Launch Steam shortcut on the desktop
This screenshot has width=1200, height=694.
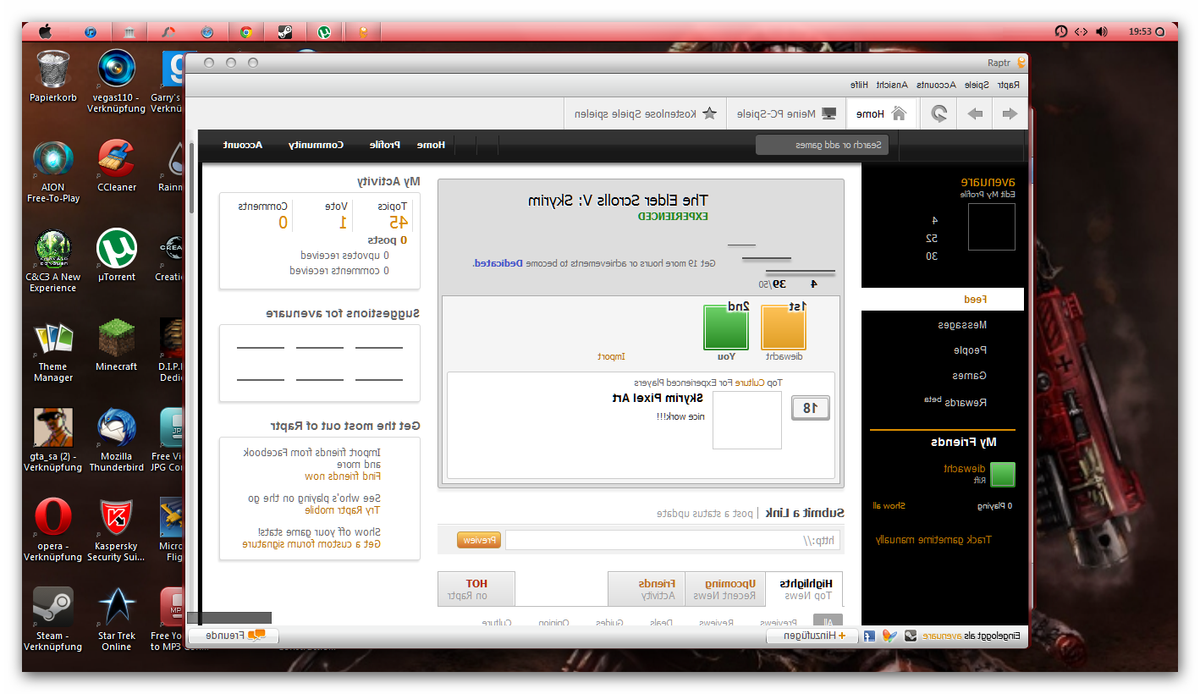tap(53, 620)
